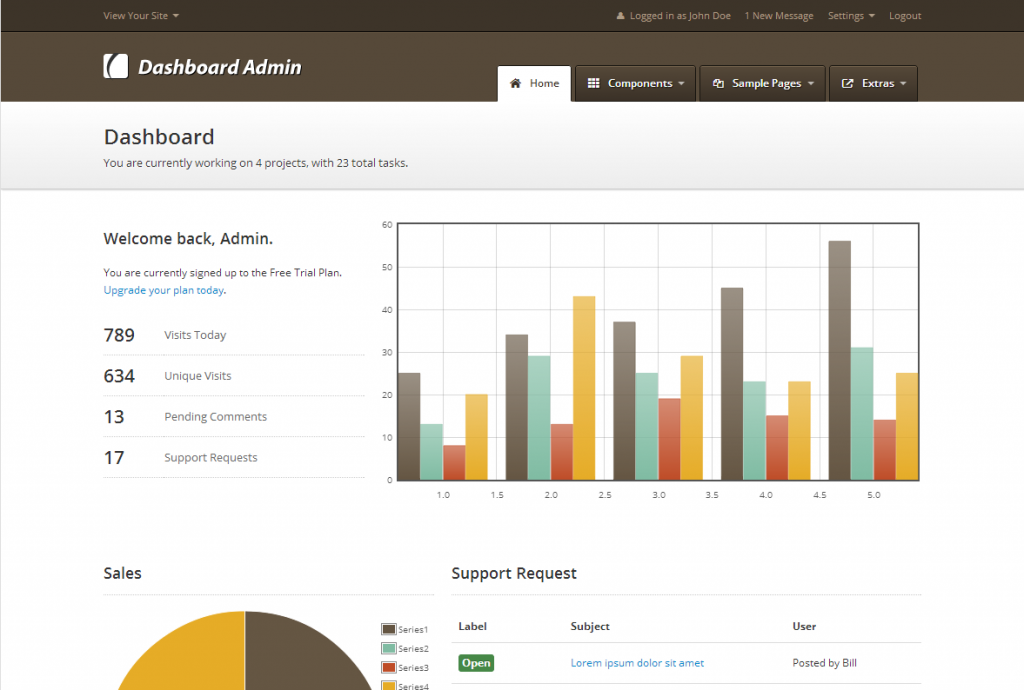Click the user icon next to Logged in
The image size is (1024, 690).
[620, 16]
